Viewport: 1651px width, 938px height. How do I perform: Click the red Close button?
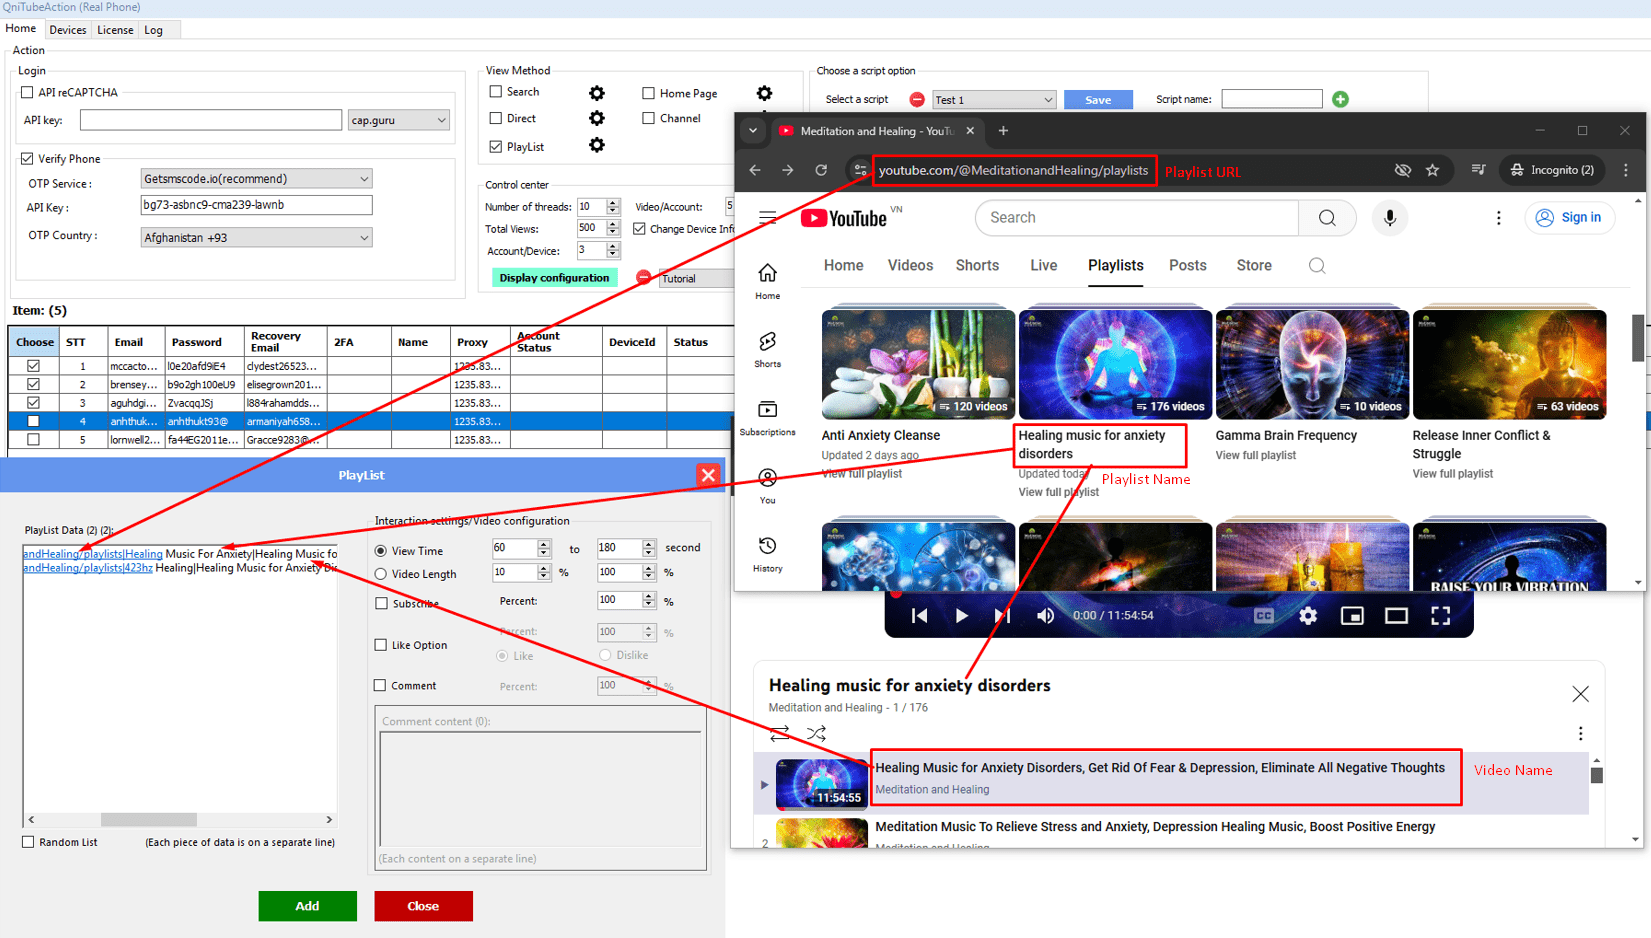click(423, 906)
